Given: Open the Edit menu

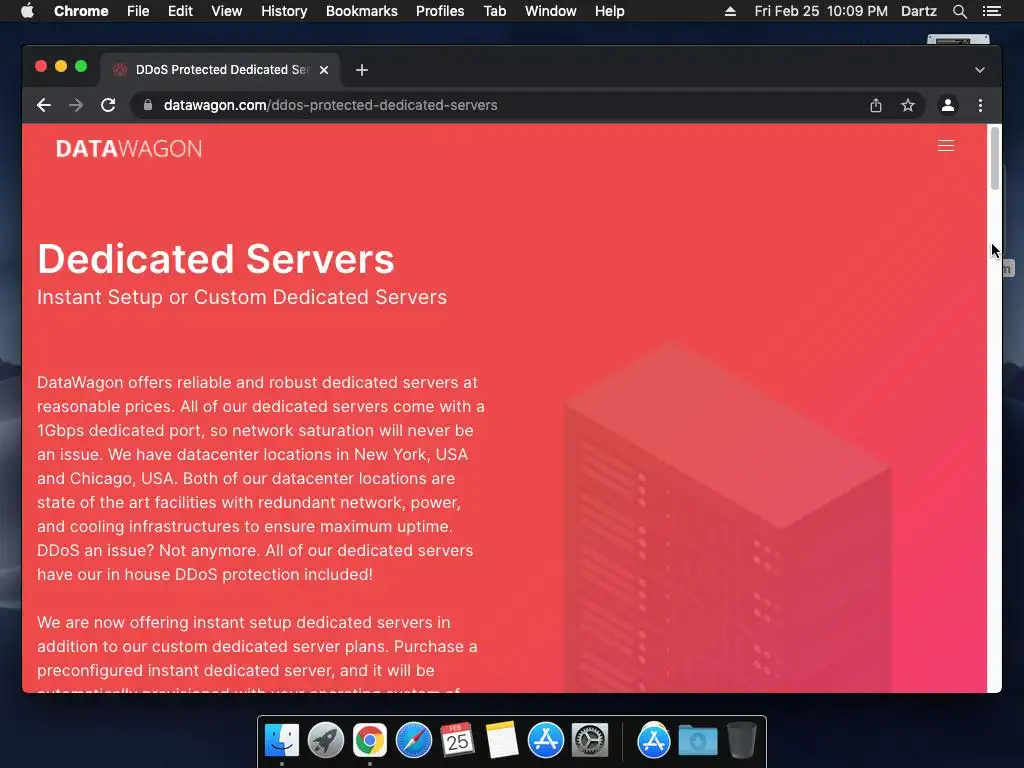Looking at the screenshot, I should point(180,11).
